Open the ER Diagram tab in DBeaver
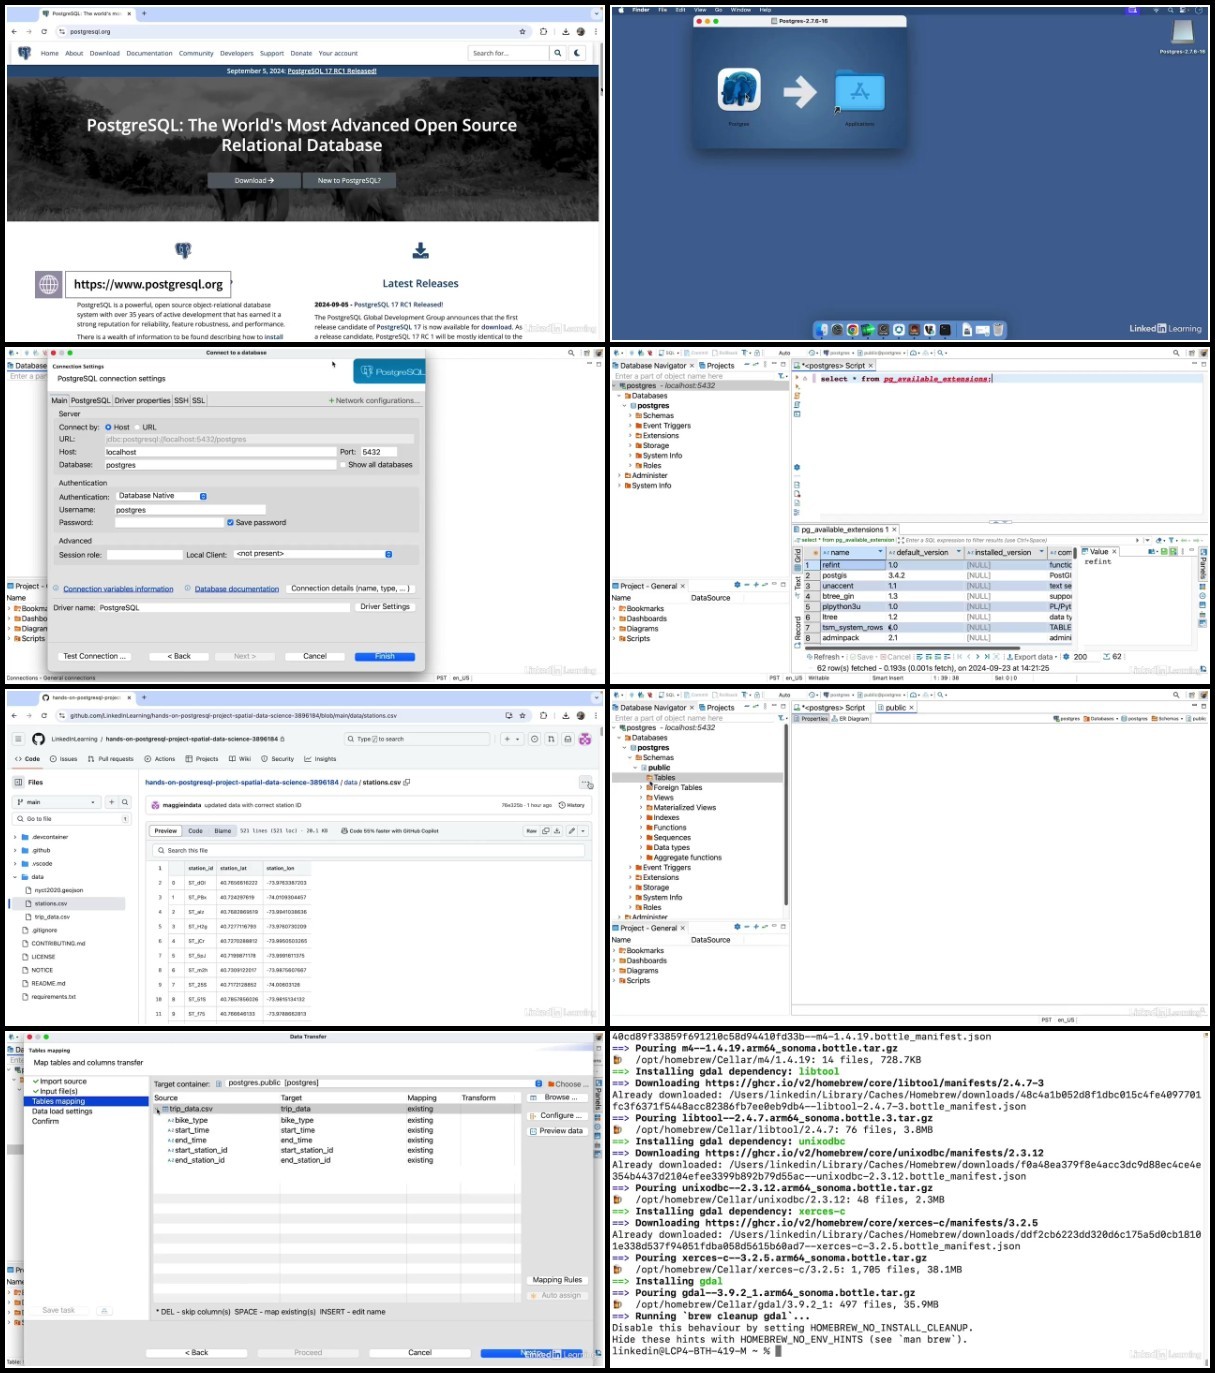Viewport: 1215px width, 1373px height. coord(852,718)
